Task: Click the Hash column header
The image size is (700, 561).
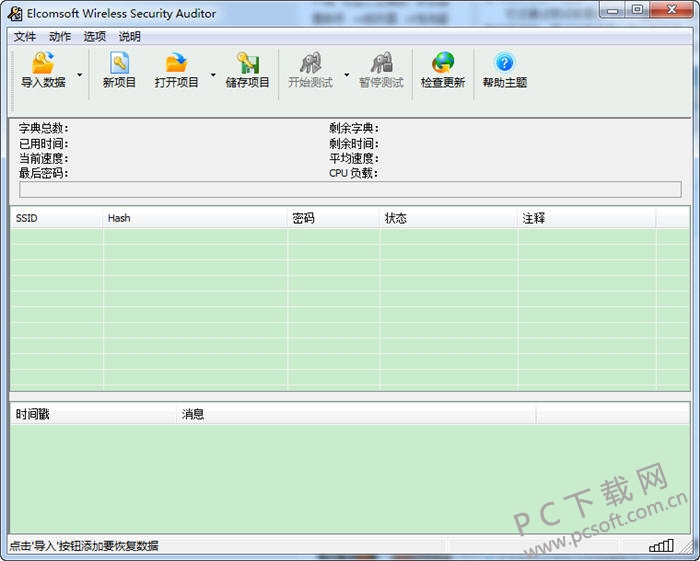Action: 195,218
